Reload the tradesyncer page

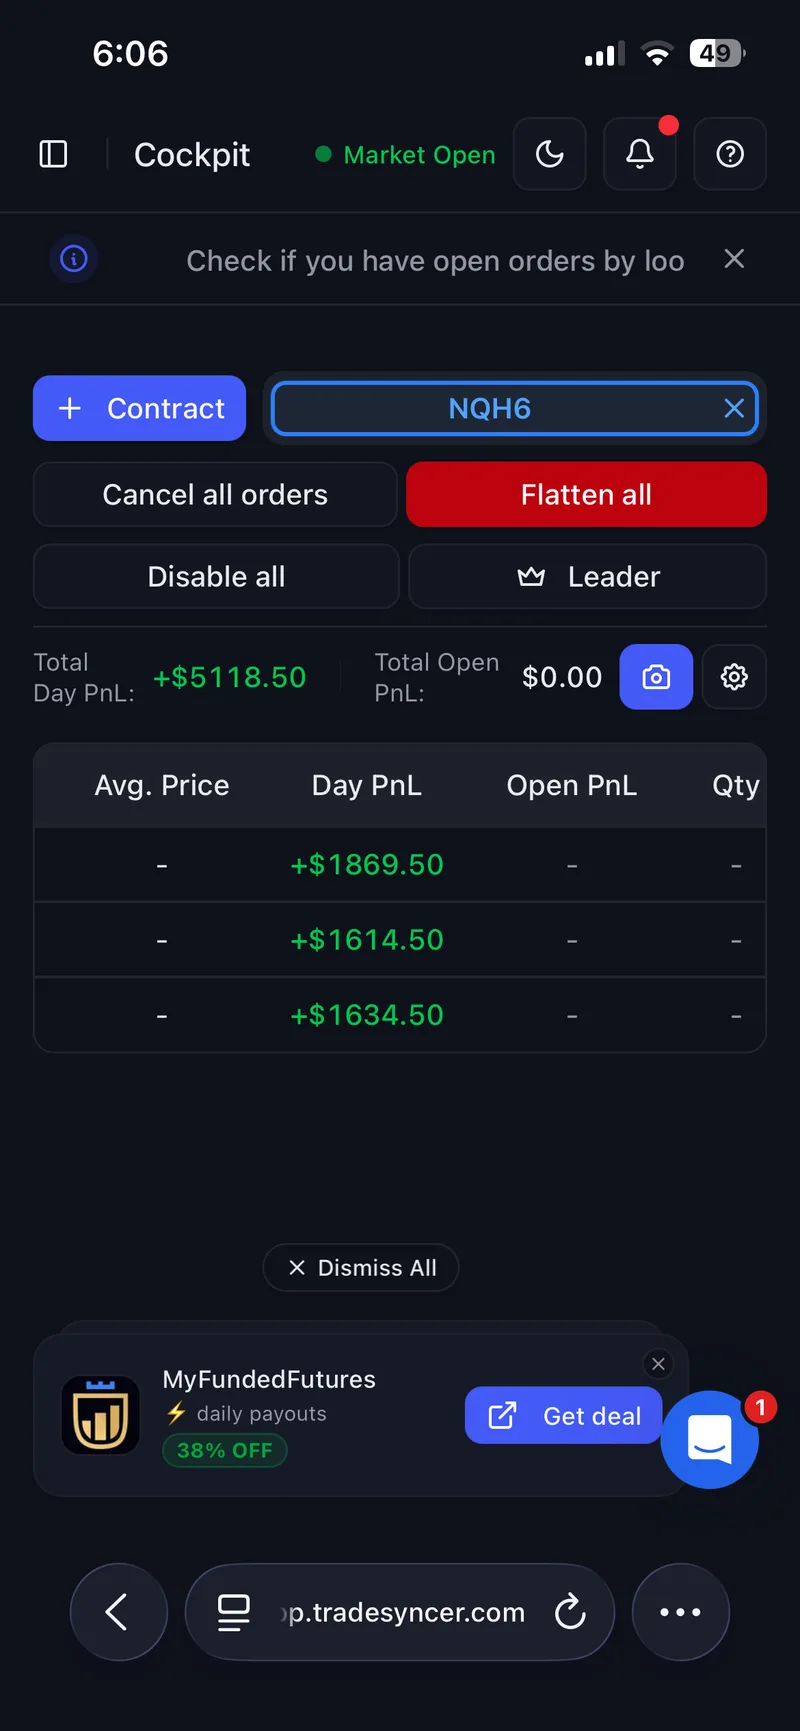570,1611
